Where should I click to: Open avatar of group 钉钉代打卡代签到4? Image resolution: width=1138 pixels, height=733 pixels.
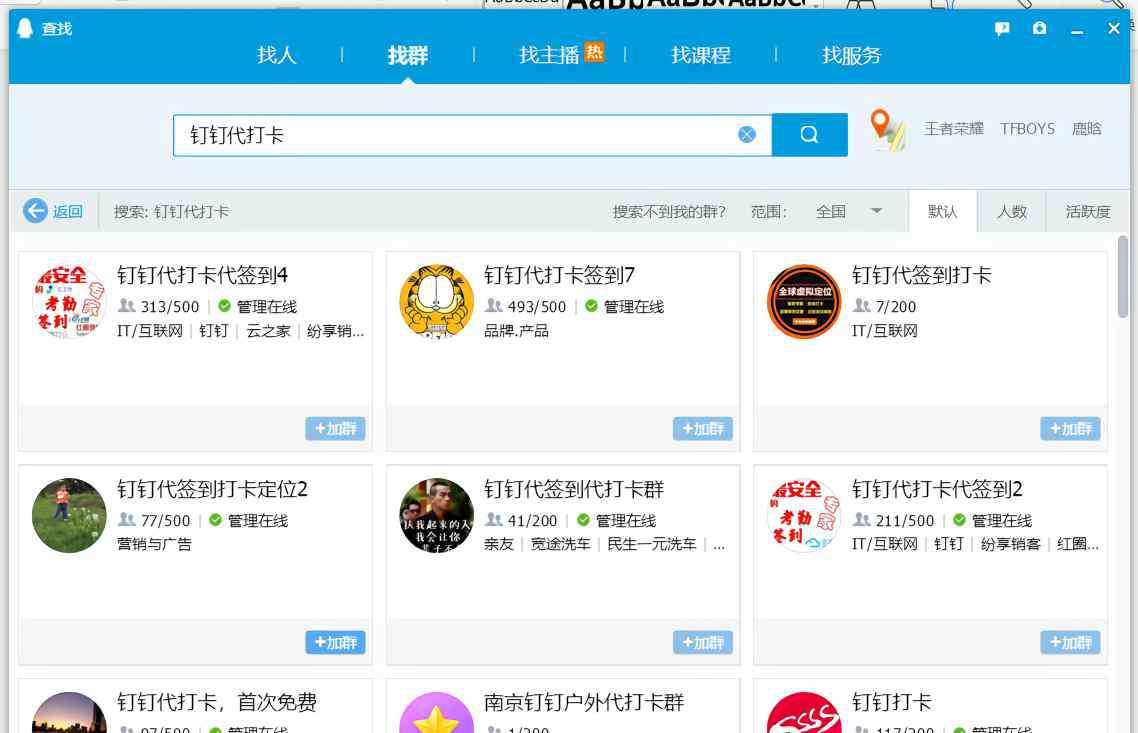coord(69,301)
